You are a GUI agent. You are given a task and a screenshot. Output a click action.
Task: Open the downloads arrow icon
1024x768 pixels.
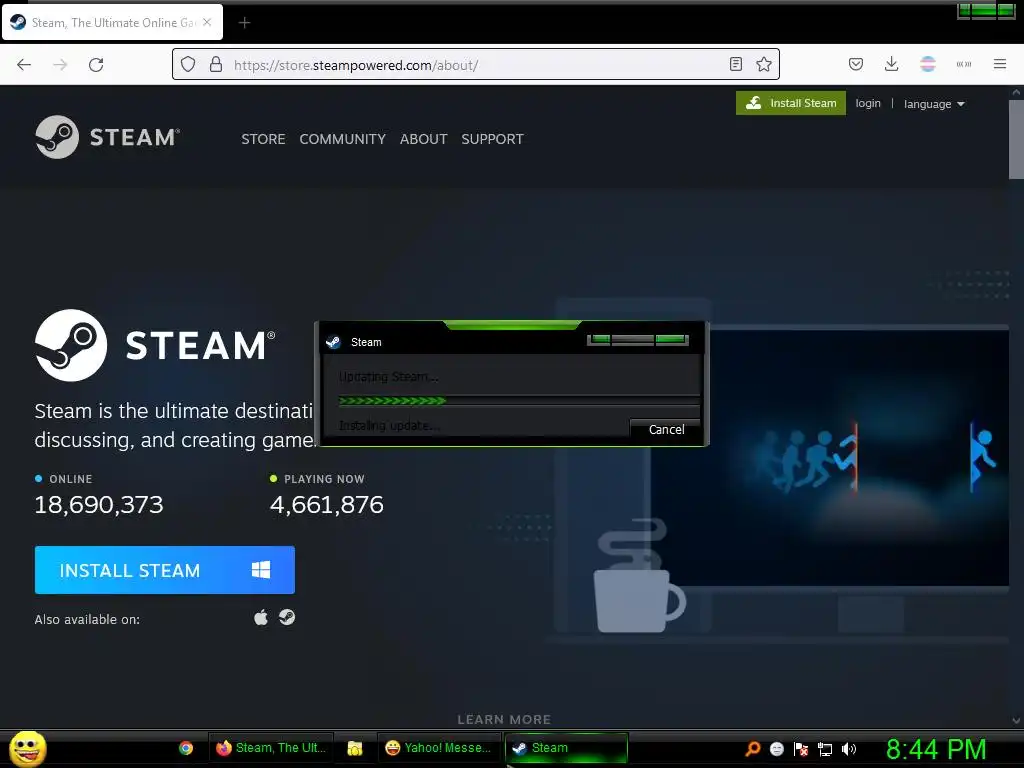(x=891, y=64)
